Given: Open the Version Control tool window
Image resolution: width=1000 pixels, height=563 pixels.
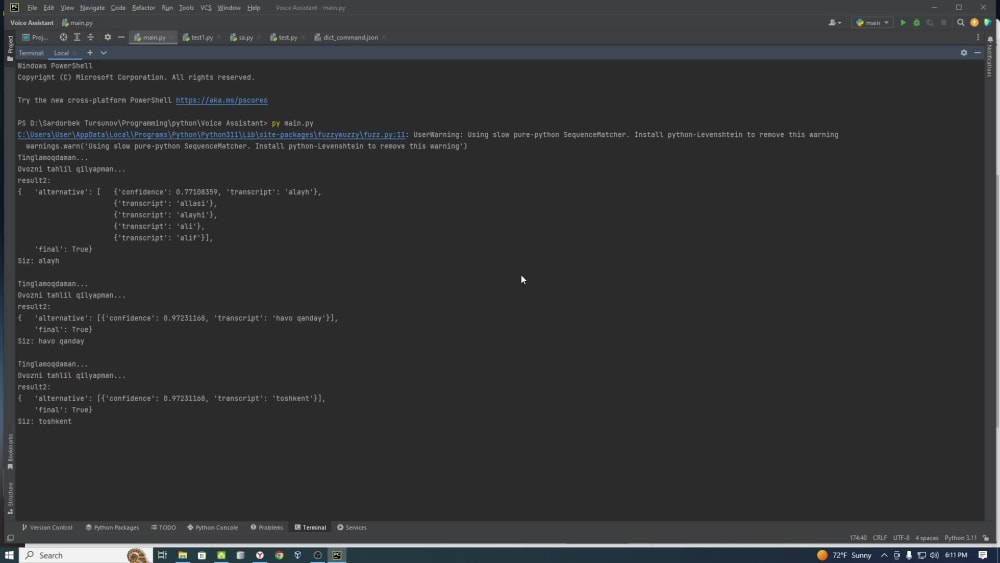Looking at the screenshot, I should pos(47,527).
